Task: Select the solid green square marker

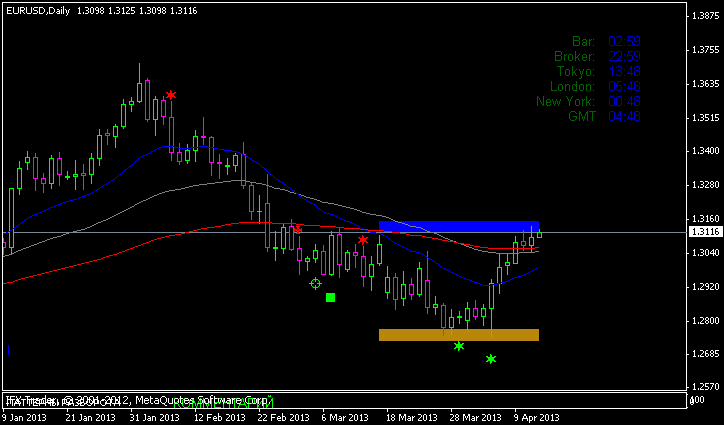Action: (330, 297)
